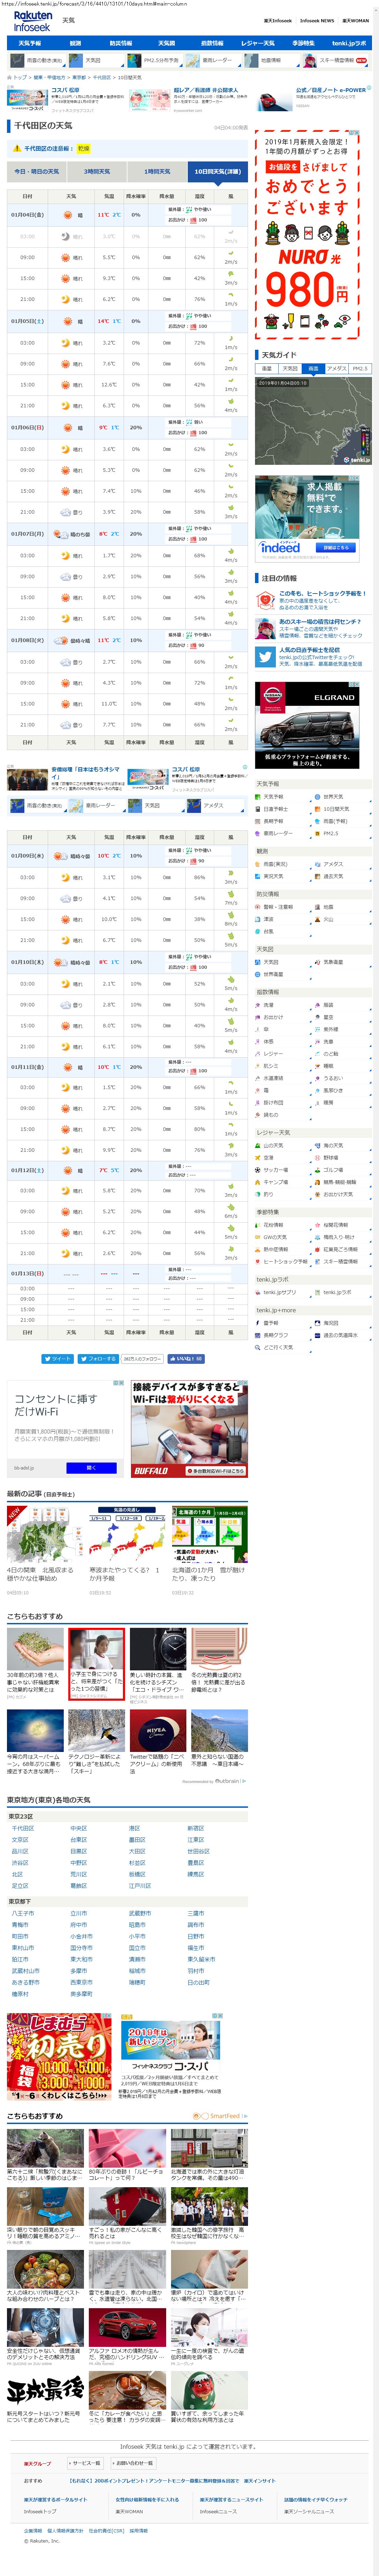The width and height of the screenshot is (379, 2576).
Task: Click the キャンプ場 tent icon
Action: point(258,1182)
